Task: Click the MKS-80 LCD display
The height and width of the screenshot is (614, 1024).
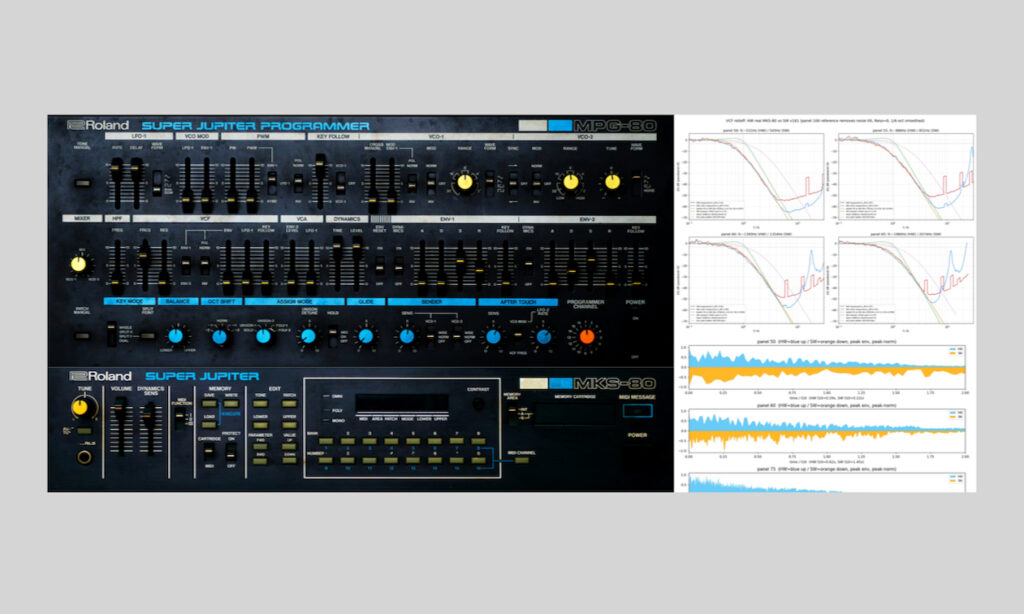Action: pyautogui.click(x=402, y=403)
